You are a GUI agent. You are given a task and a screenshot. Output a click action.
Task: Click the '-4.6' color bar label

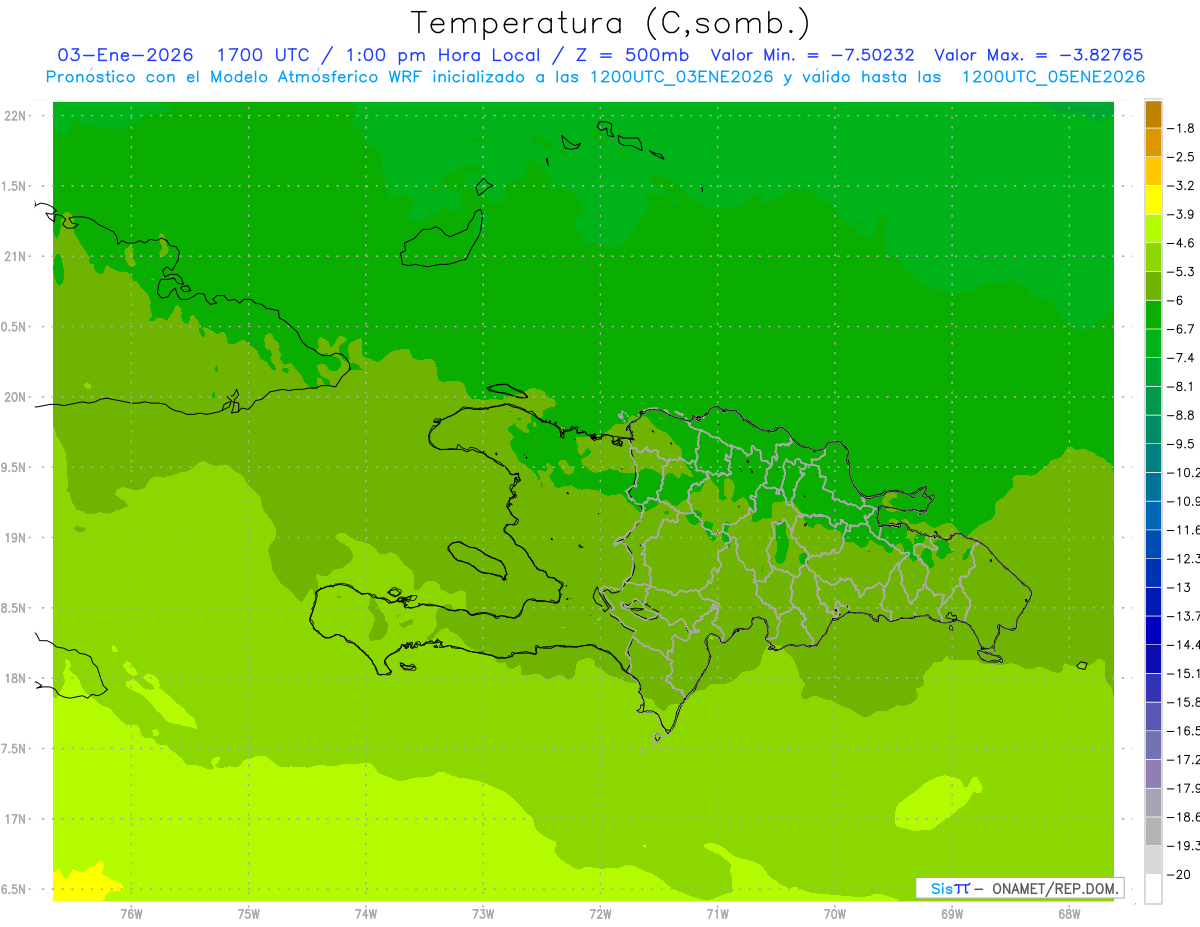click(1183, 243)
